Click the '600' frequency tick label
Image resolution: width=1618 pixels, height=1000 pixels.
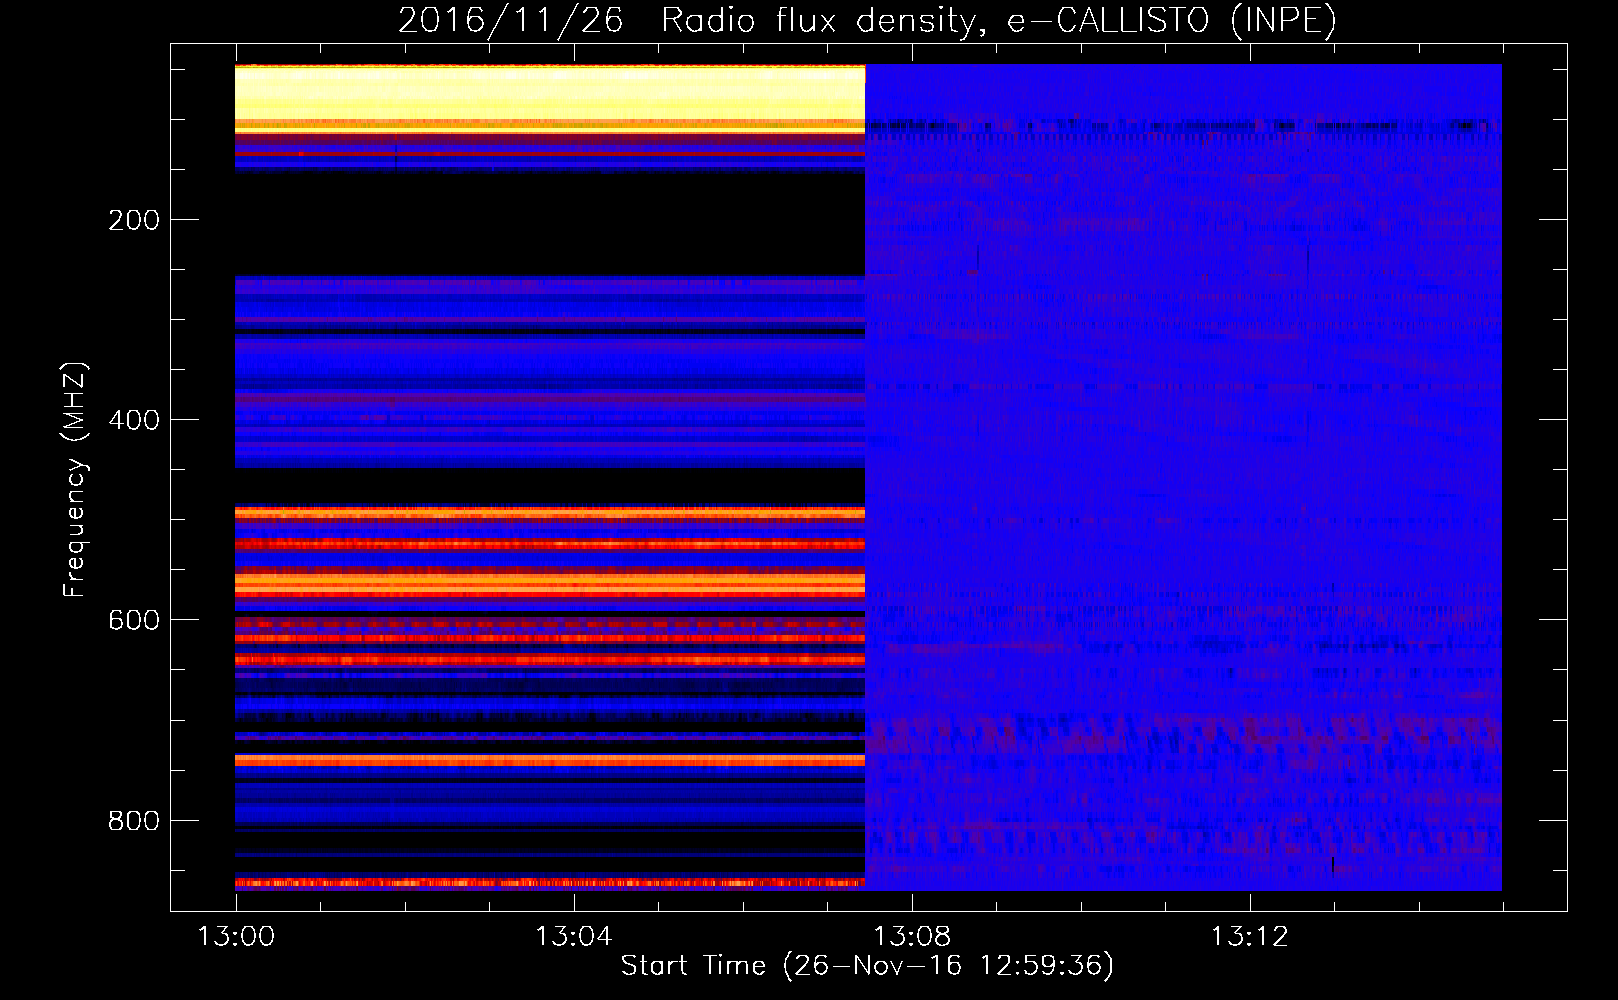134,620
